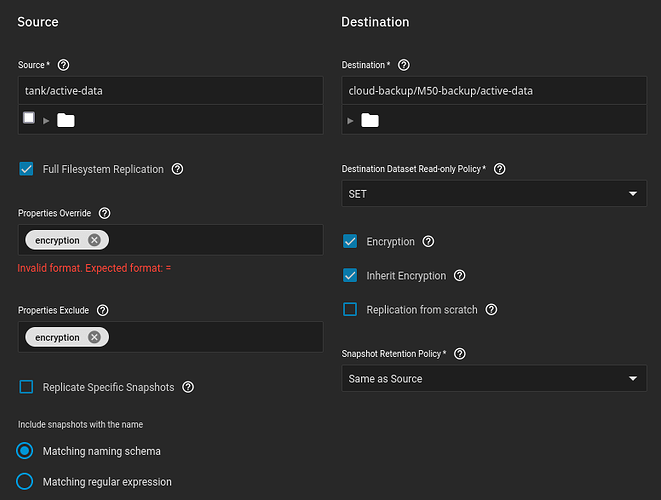Uncheck the destination Encryption checkbox
The width and height of the screenshot is (661, 500).
[350, 242]
